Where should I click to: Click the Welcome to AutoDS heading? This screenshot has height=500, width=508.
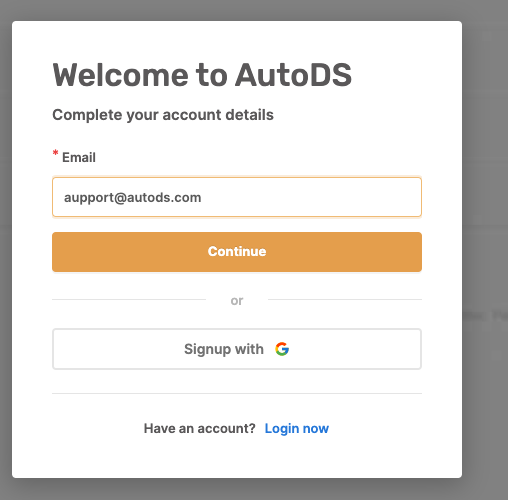tap(202, 75)
